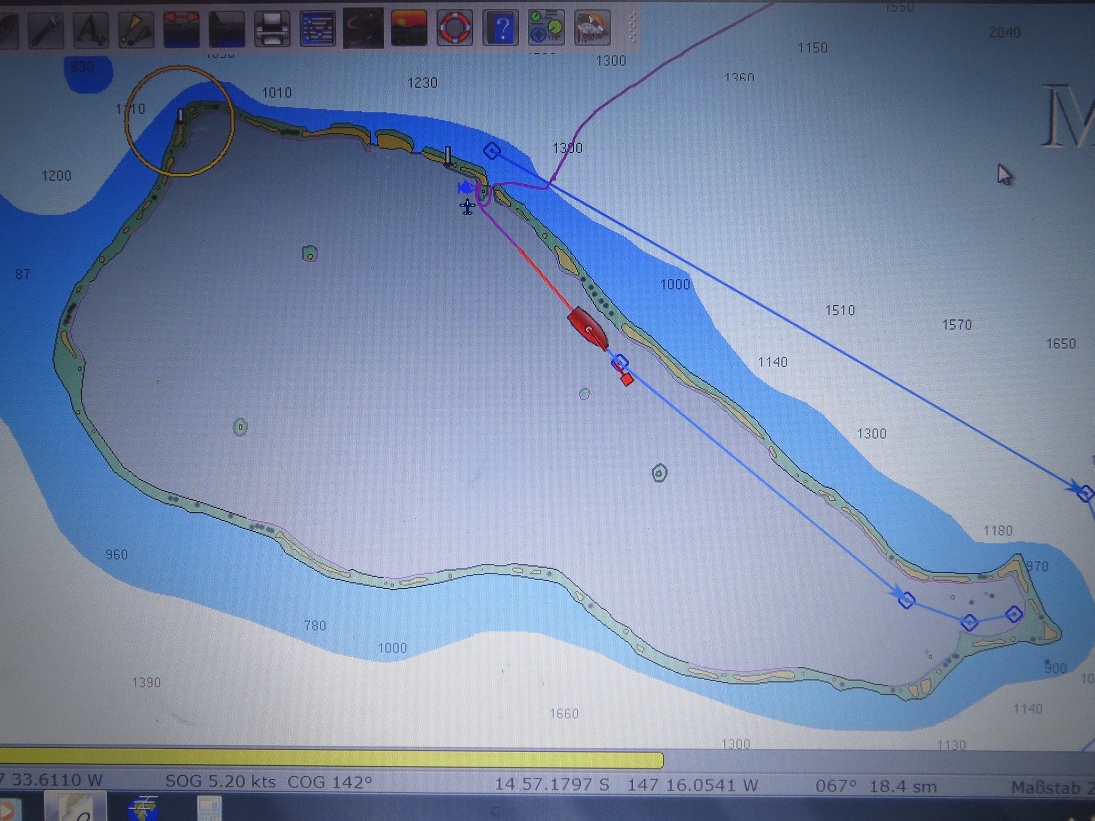Select the red vessel icon in the lagoon
Image resolution: width=1095 pixels, height=821 pixels.
pyautogui.click(x=587, y=328)
